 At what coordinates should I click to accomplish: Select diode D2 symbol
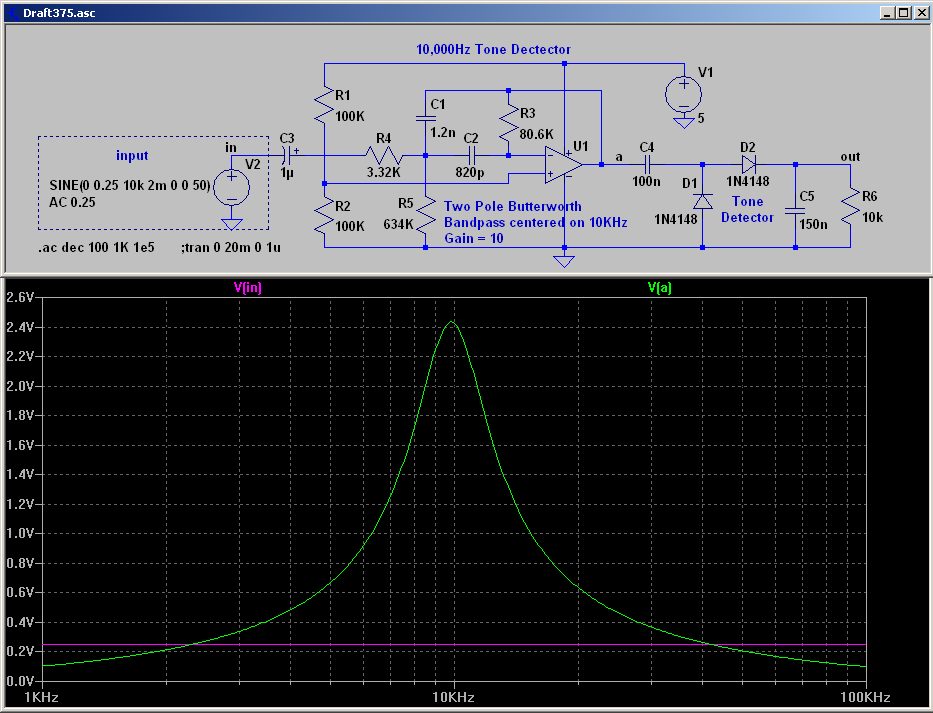pyautogui.click(x=749, y=164)
